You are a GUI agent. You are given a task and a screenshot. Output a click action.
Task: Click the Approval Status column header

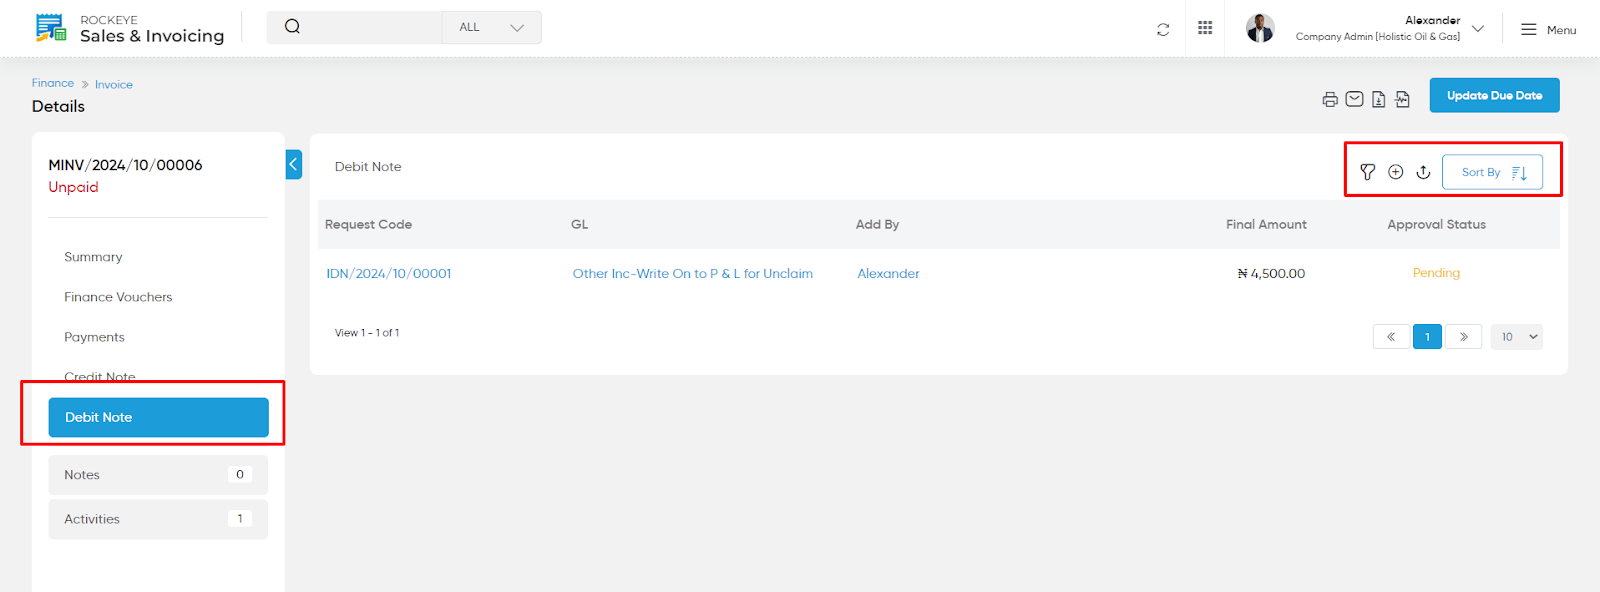pyautogui.click(x=1436, y=224)
